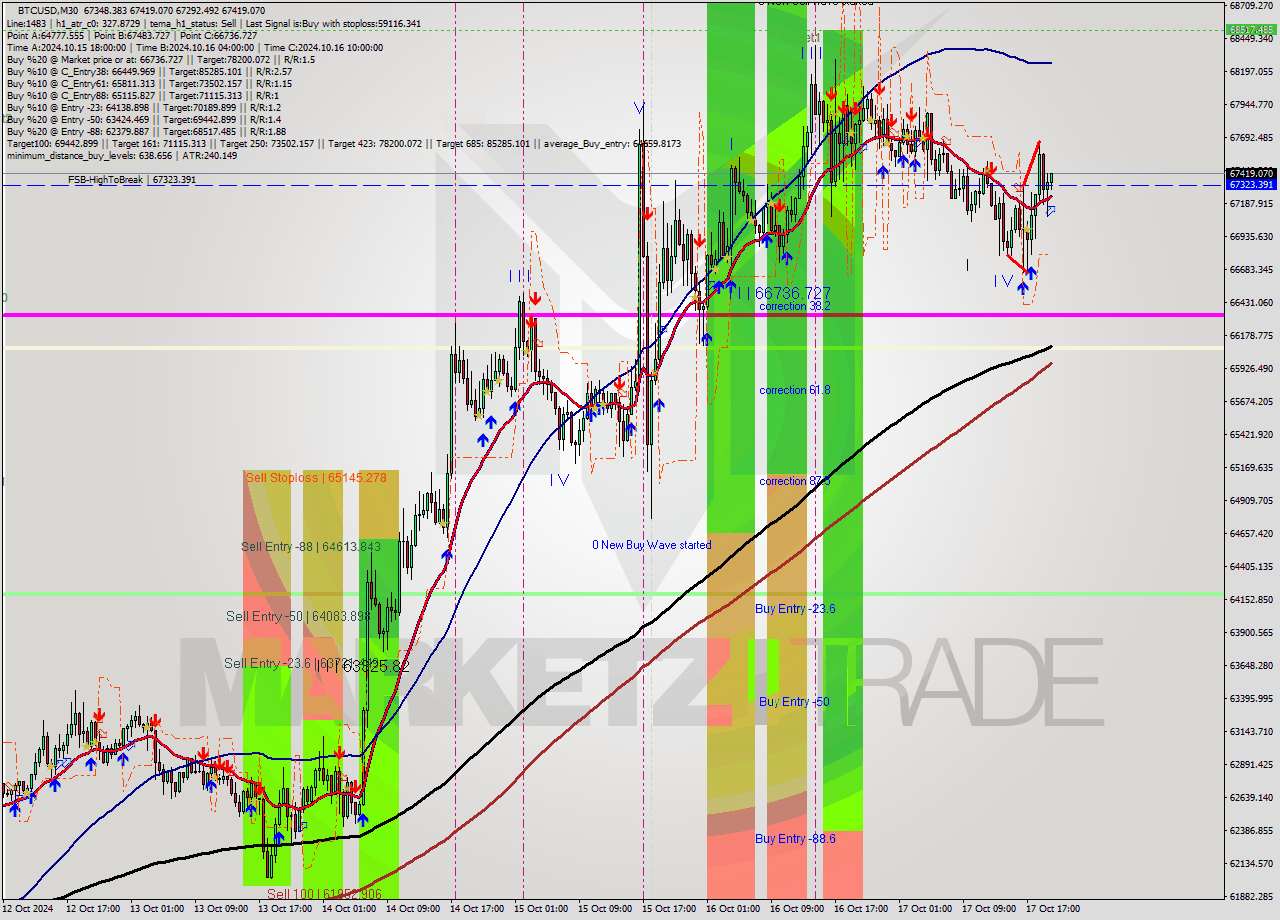
Task: Select the 'Buy %10 @ C_Entry38' info line
Action: [x=149, y=72]
